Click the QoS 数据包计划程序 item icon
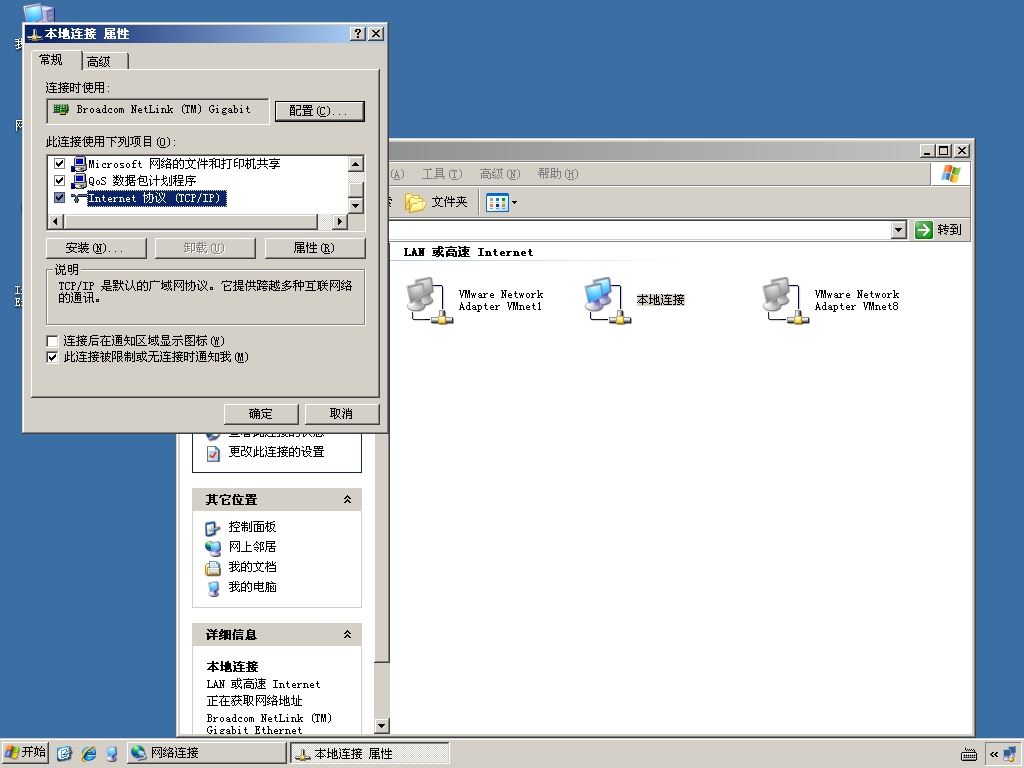Viewport: 1024px width, 768px height. click(x=79, y=181)
